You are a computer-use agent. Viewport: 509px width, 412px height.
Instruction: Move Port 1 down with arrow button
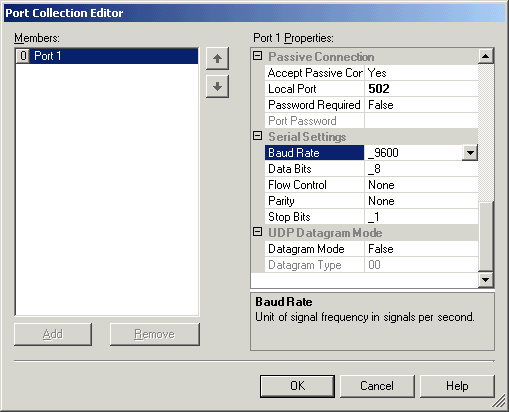(x=217, y=87)
